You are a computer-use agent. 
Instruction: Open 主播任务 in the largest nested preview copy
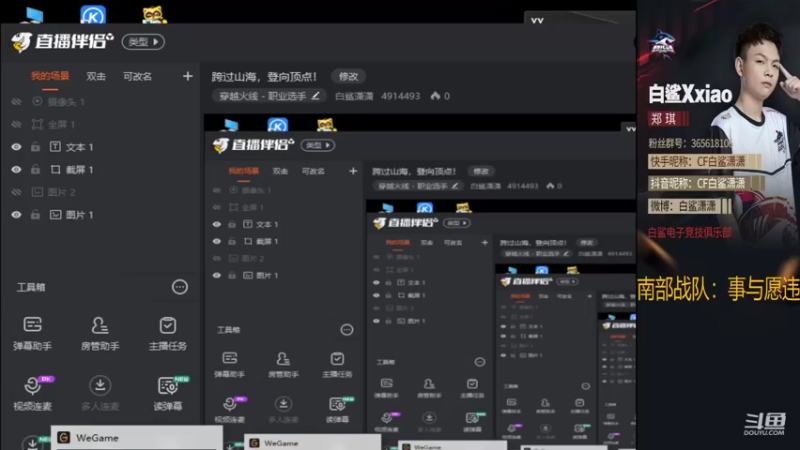[337, 365]
